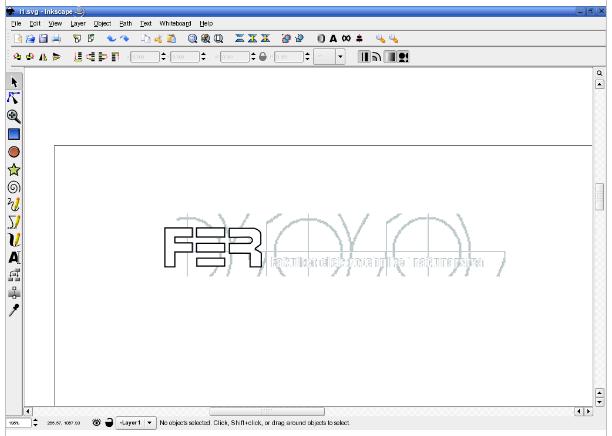612x436 pixels.
Task: Rotate selection 90 degrees counter-clockwise icon
Action: coord(17,57)
